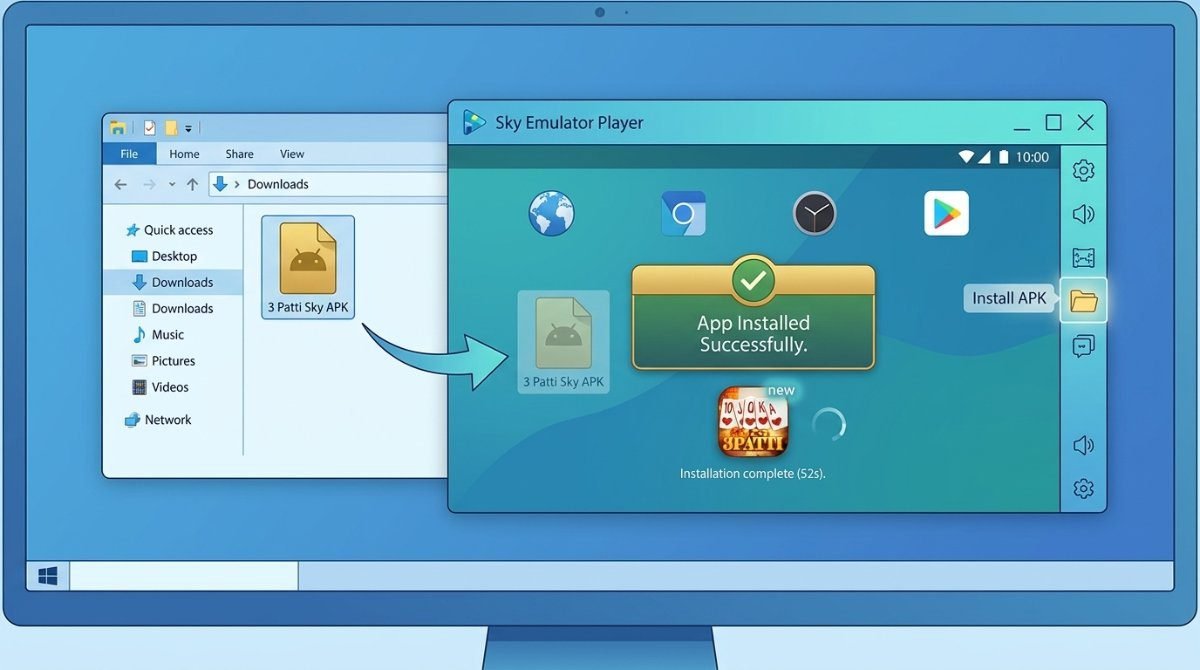This screenshot has height=670, width=1200.
Task: Click the Sky Emulator Player logo icon
Action: tap(474, 123)
